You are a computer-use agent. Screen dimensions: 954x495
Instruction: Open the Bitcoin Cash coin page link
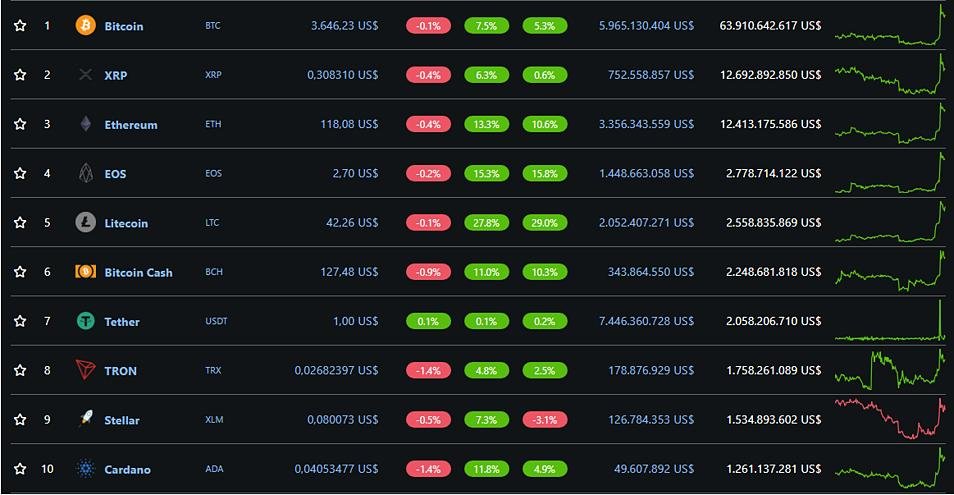(x=138, y=272)
